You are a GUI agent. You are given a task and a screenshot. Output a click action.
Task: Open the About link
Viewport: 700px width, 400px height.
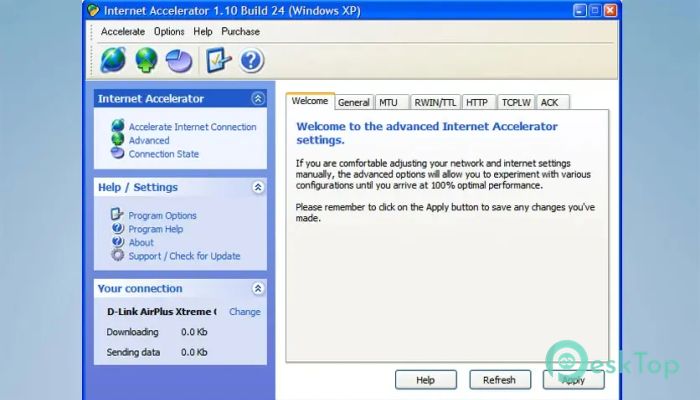141,242
